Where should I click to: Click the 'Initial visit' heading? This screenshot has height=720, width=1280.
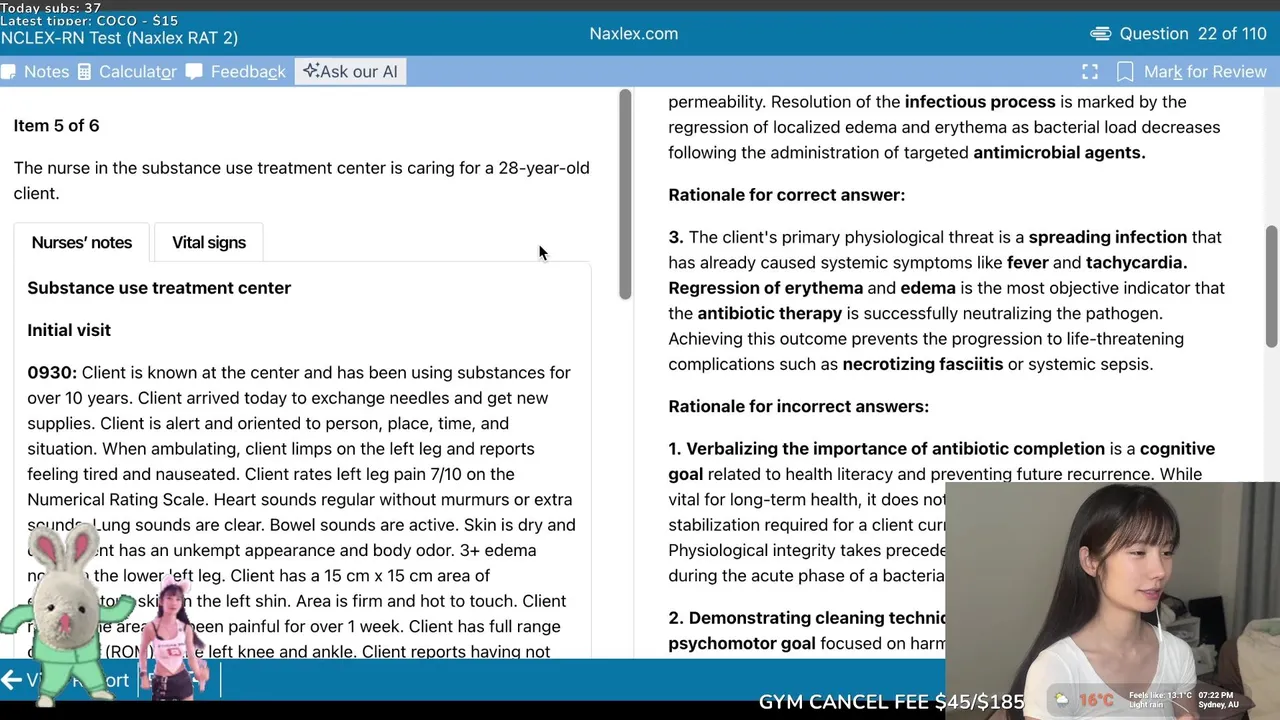click(x=69, y=330)
